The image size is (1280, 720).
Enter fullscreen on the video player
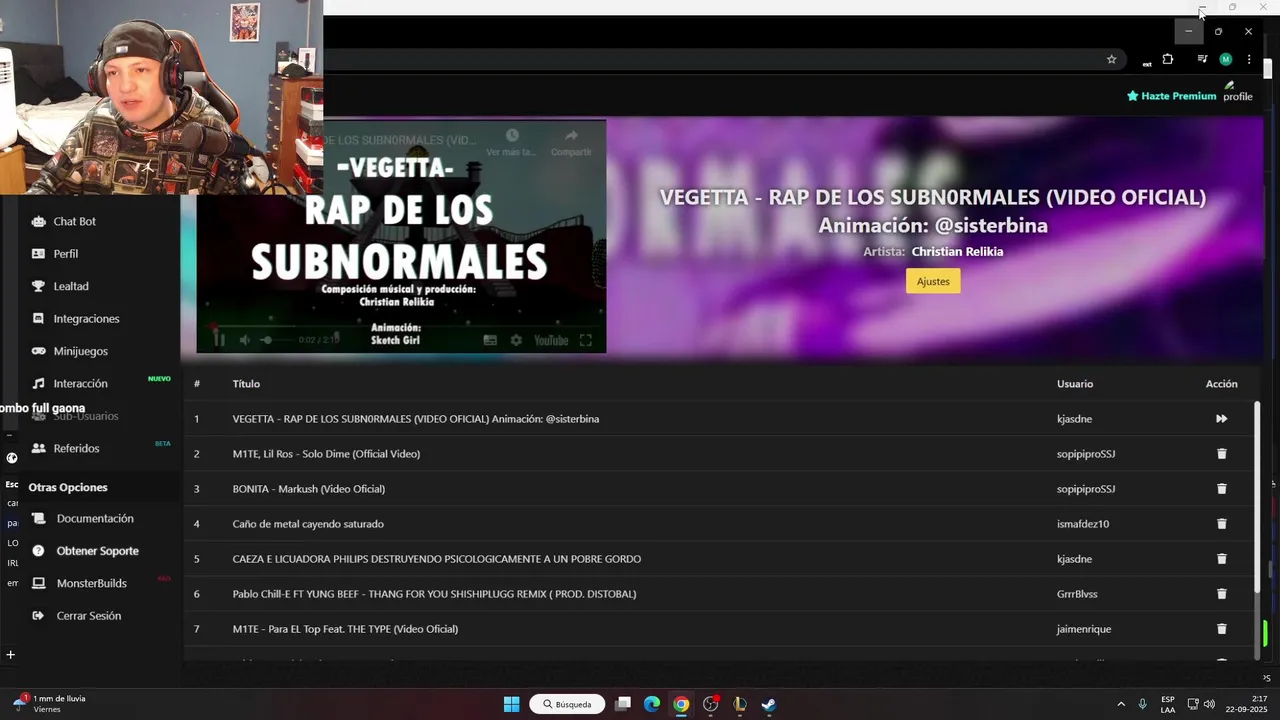coord(586,340)
